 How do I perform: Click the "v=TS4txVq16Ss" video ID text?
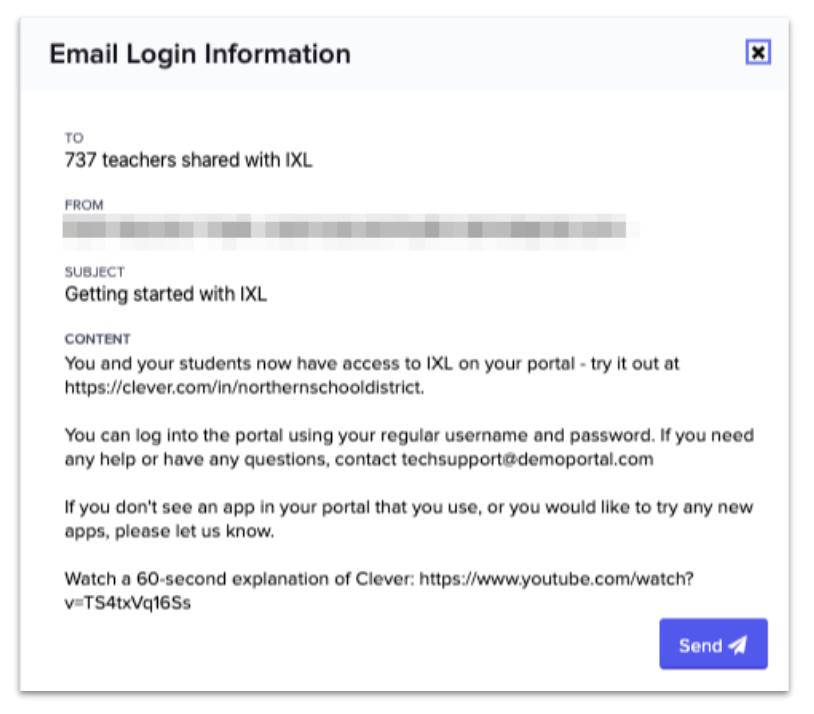(127, 603)
